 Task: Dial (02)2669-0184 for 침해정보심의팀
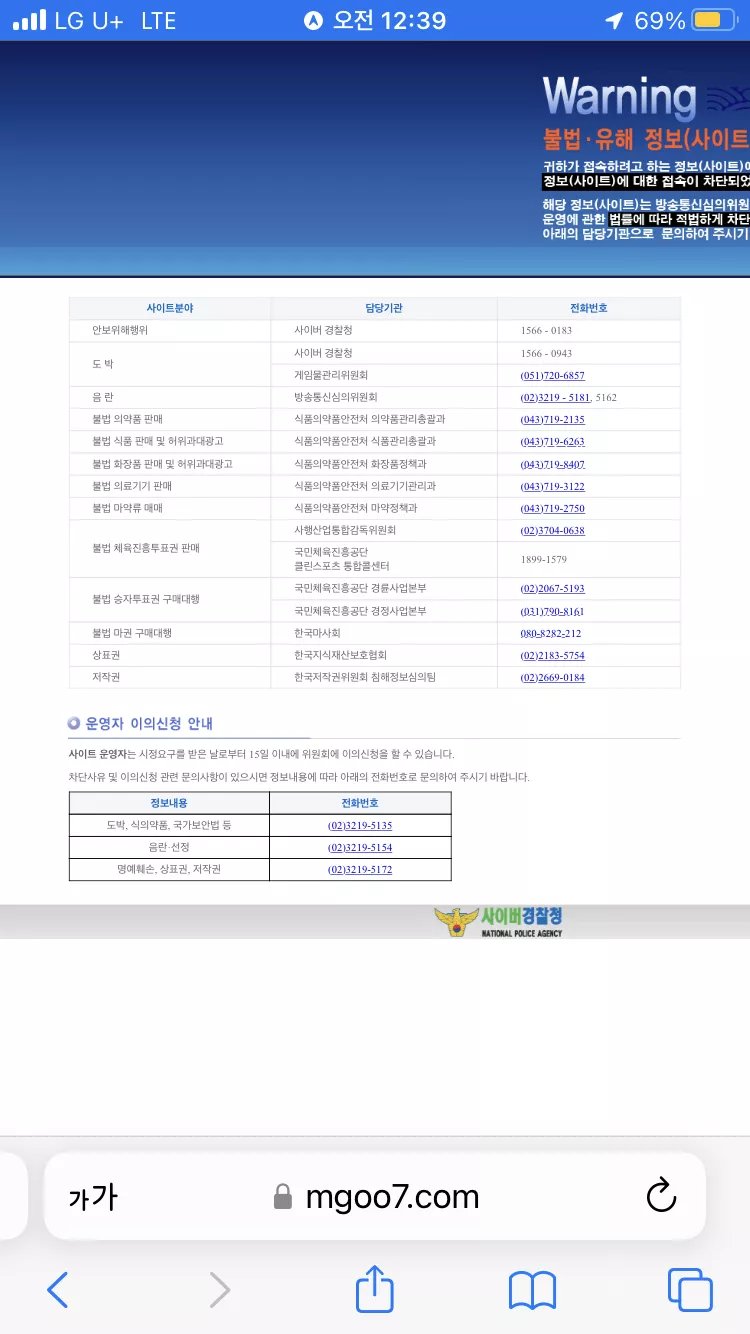552,678
